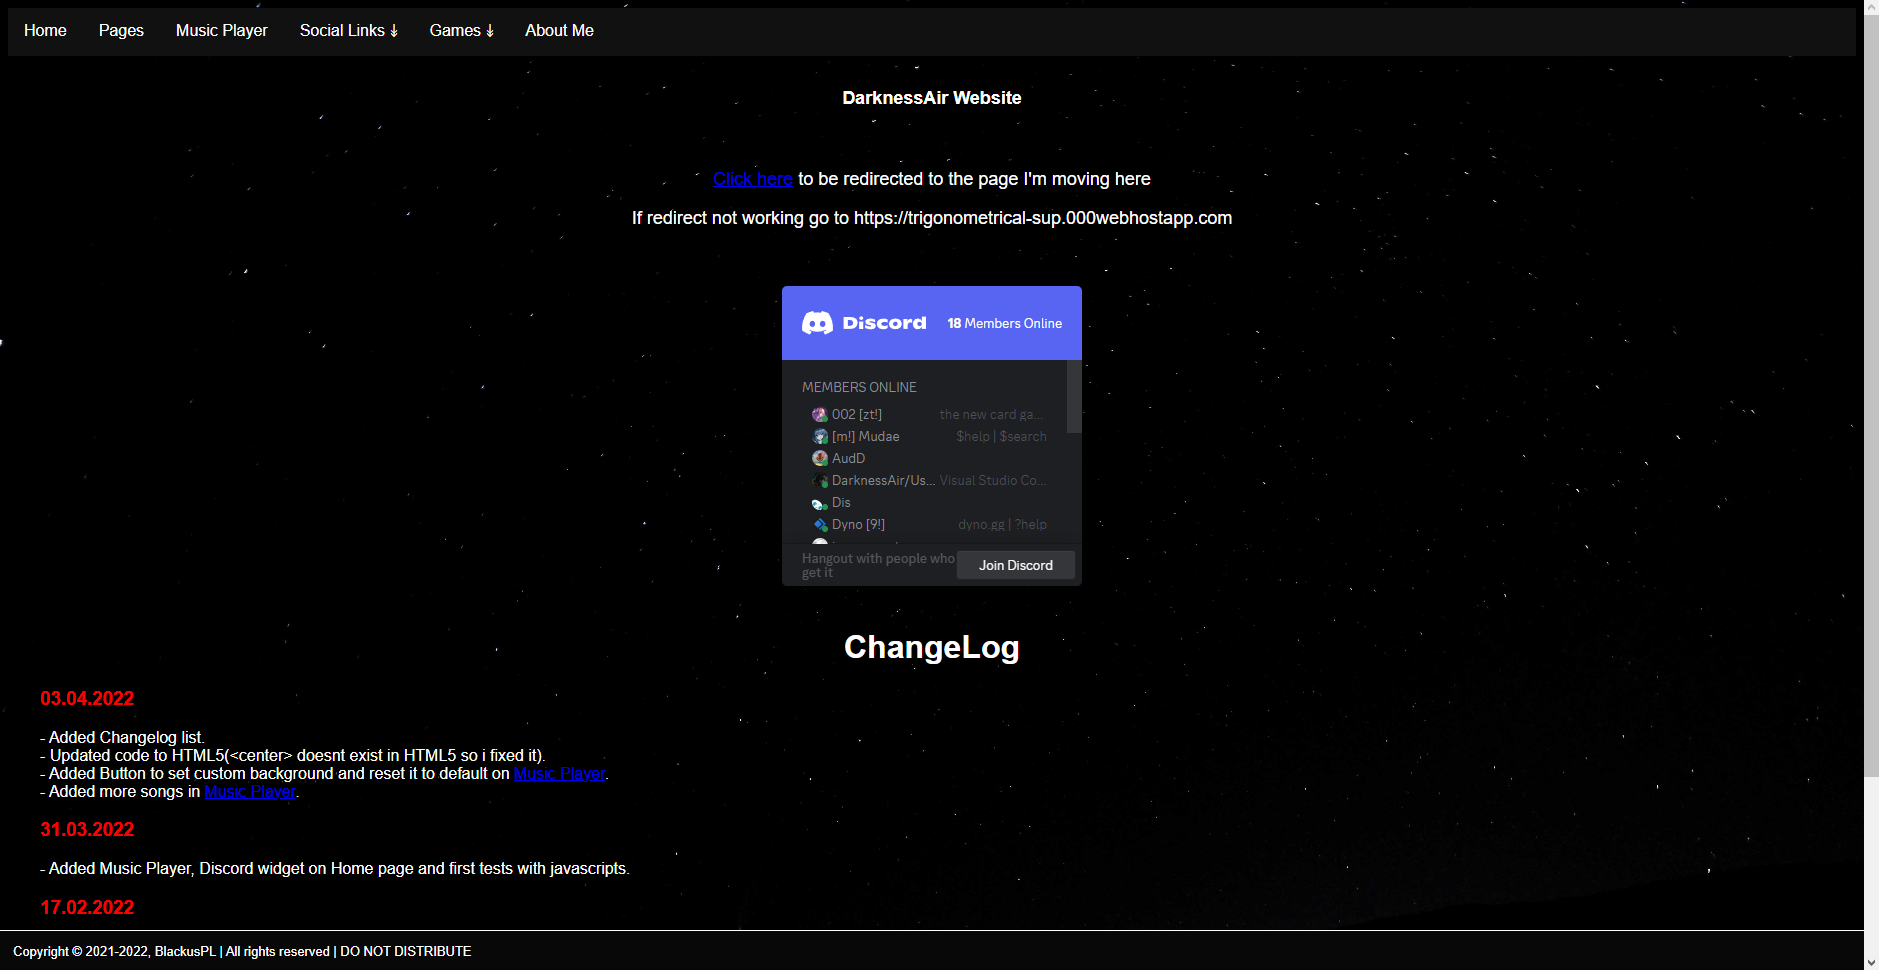The image size is (1879, 970).
Task: Click the Dyno [9!] bot avatar
Action: coord(820,525)
